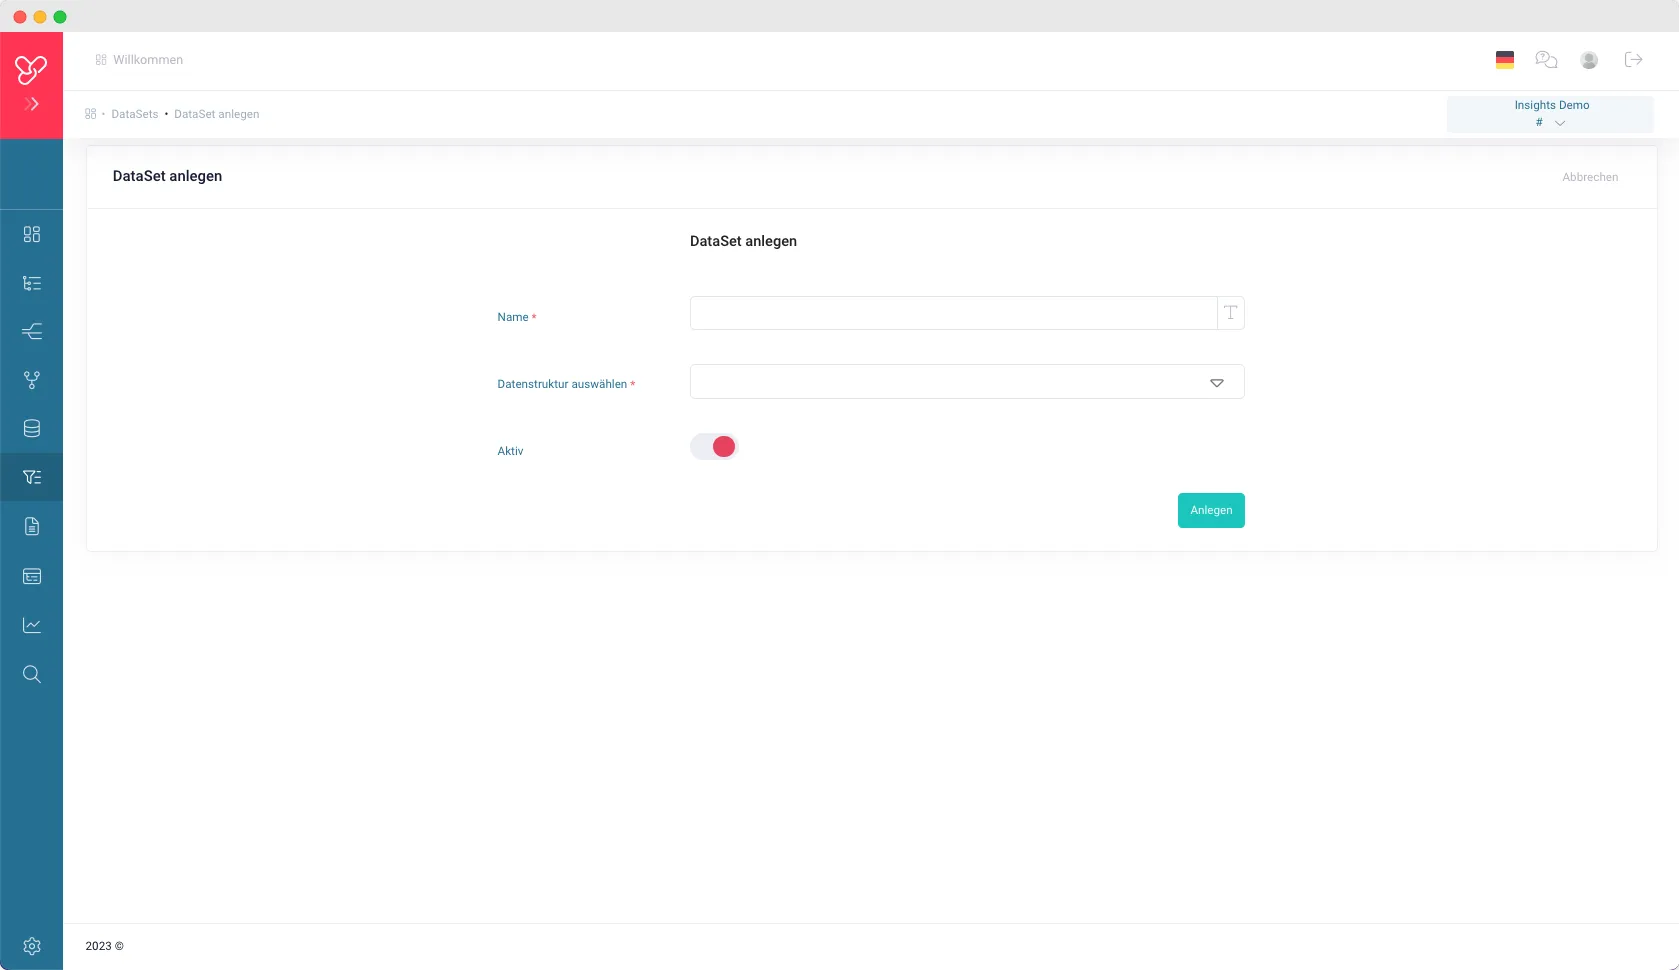Click the logout arrow icon

(1634, 60)
